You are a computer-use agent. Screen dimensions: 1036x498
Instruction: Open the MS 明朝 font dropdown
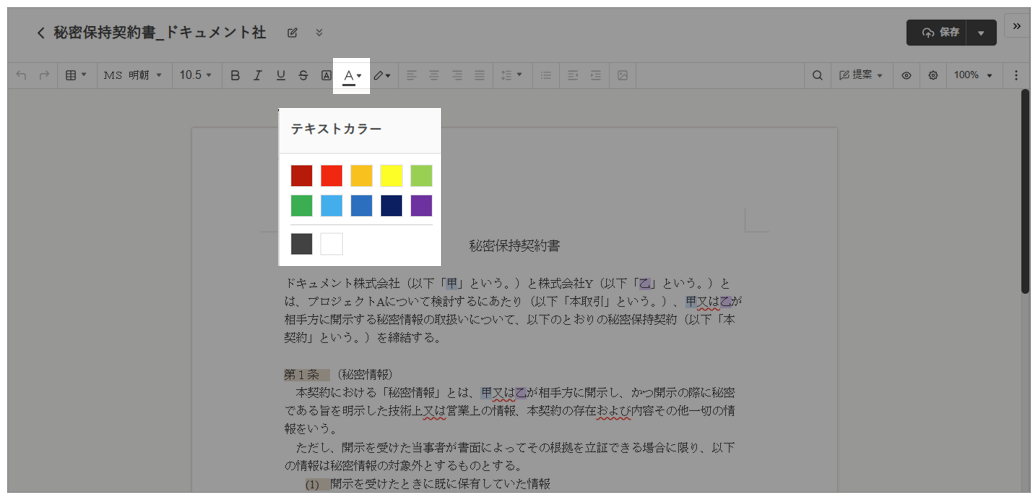click(x=133, y=75)
